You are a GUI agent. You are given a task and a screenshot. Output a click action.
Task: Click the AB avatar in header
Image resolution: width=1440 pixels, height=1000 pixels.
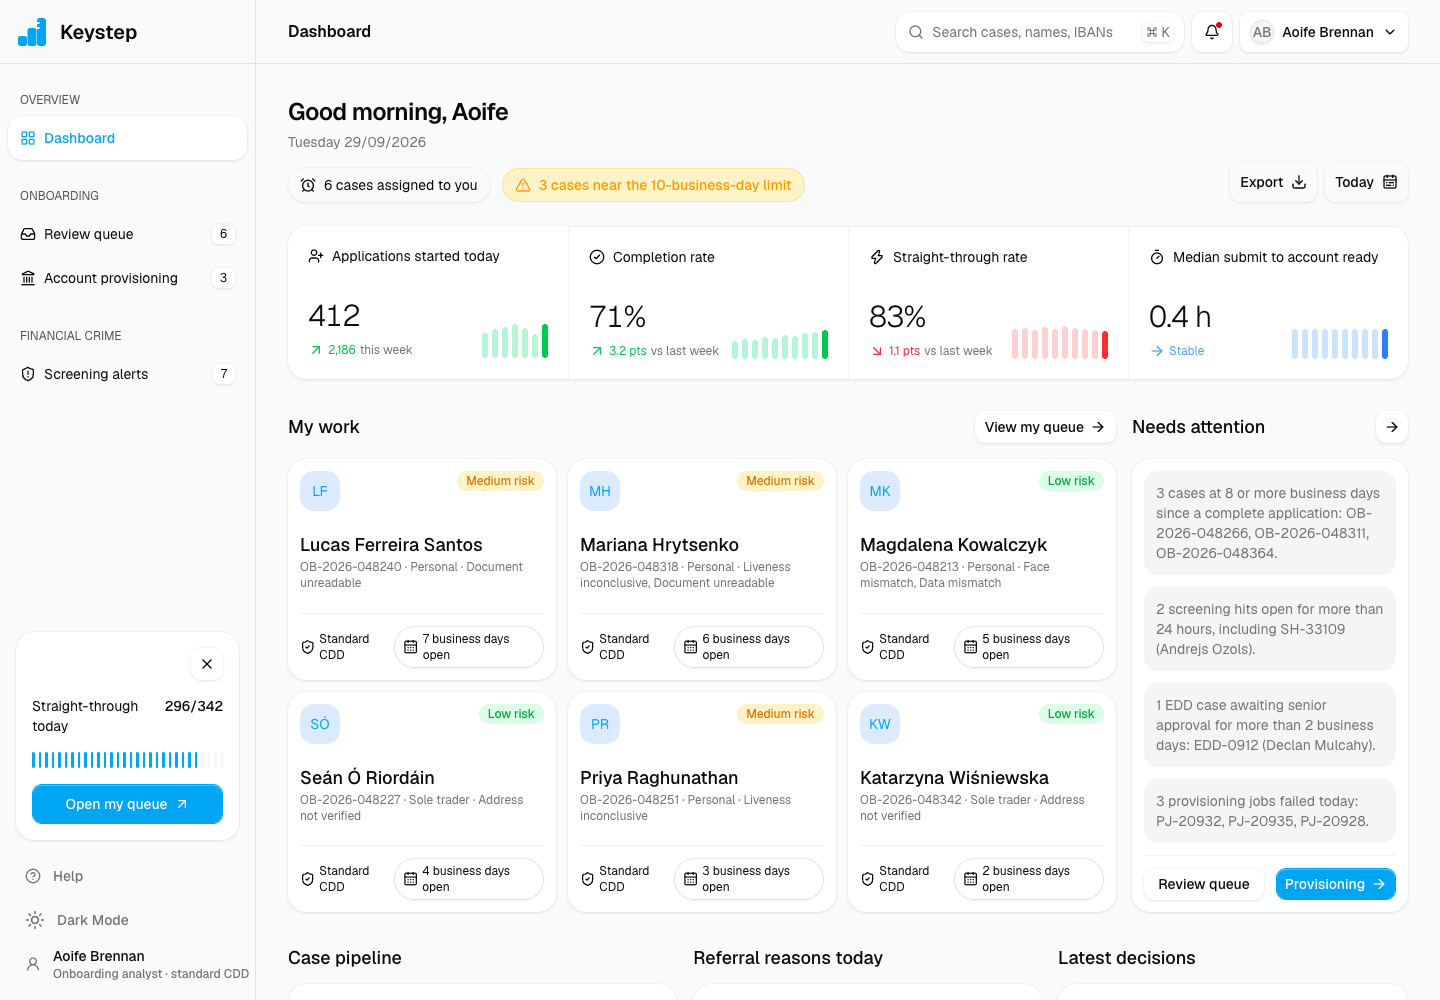[1262, 32]
